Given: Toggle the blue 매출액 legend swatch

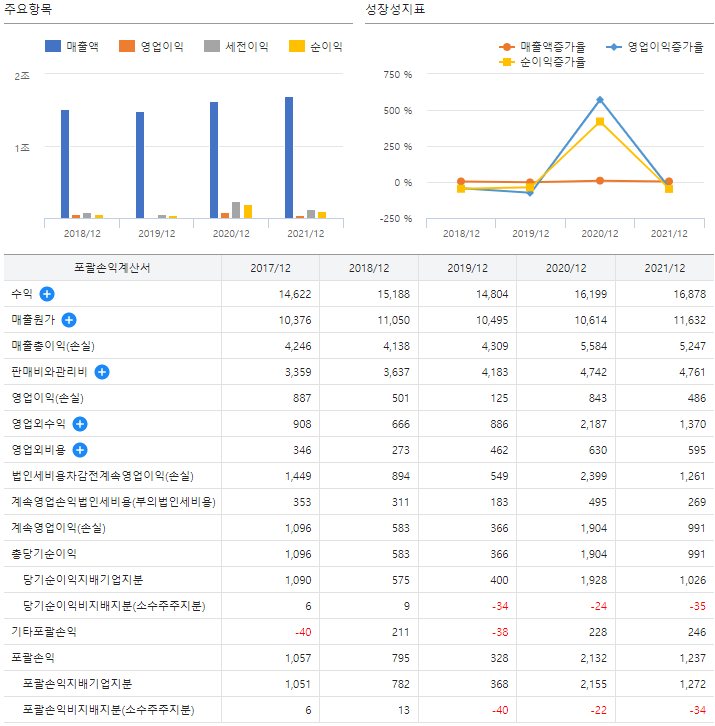Looking at the screenshot, I should pyautogui.click(x=53, y=46).
